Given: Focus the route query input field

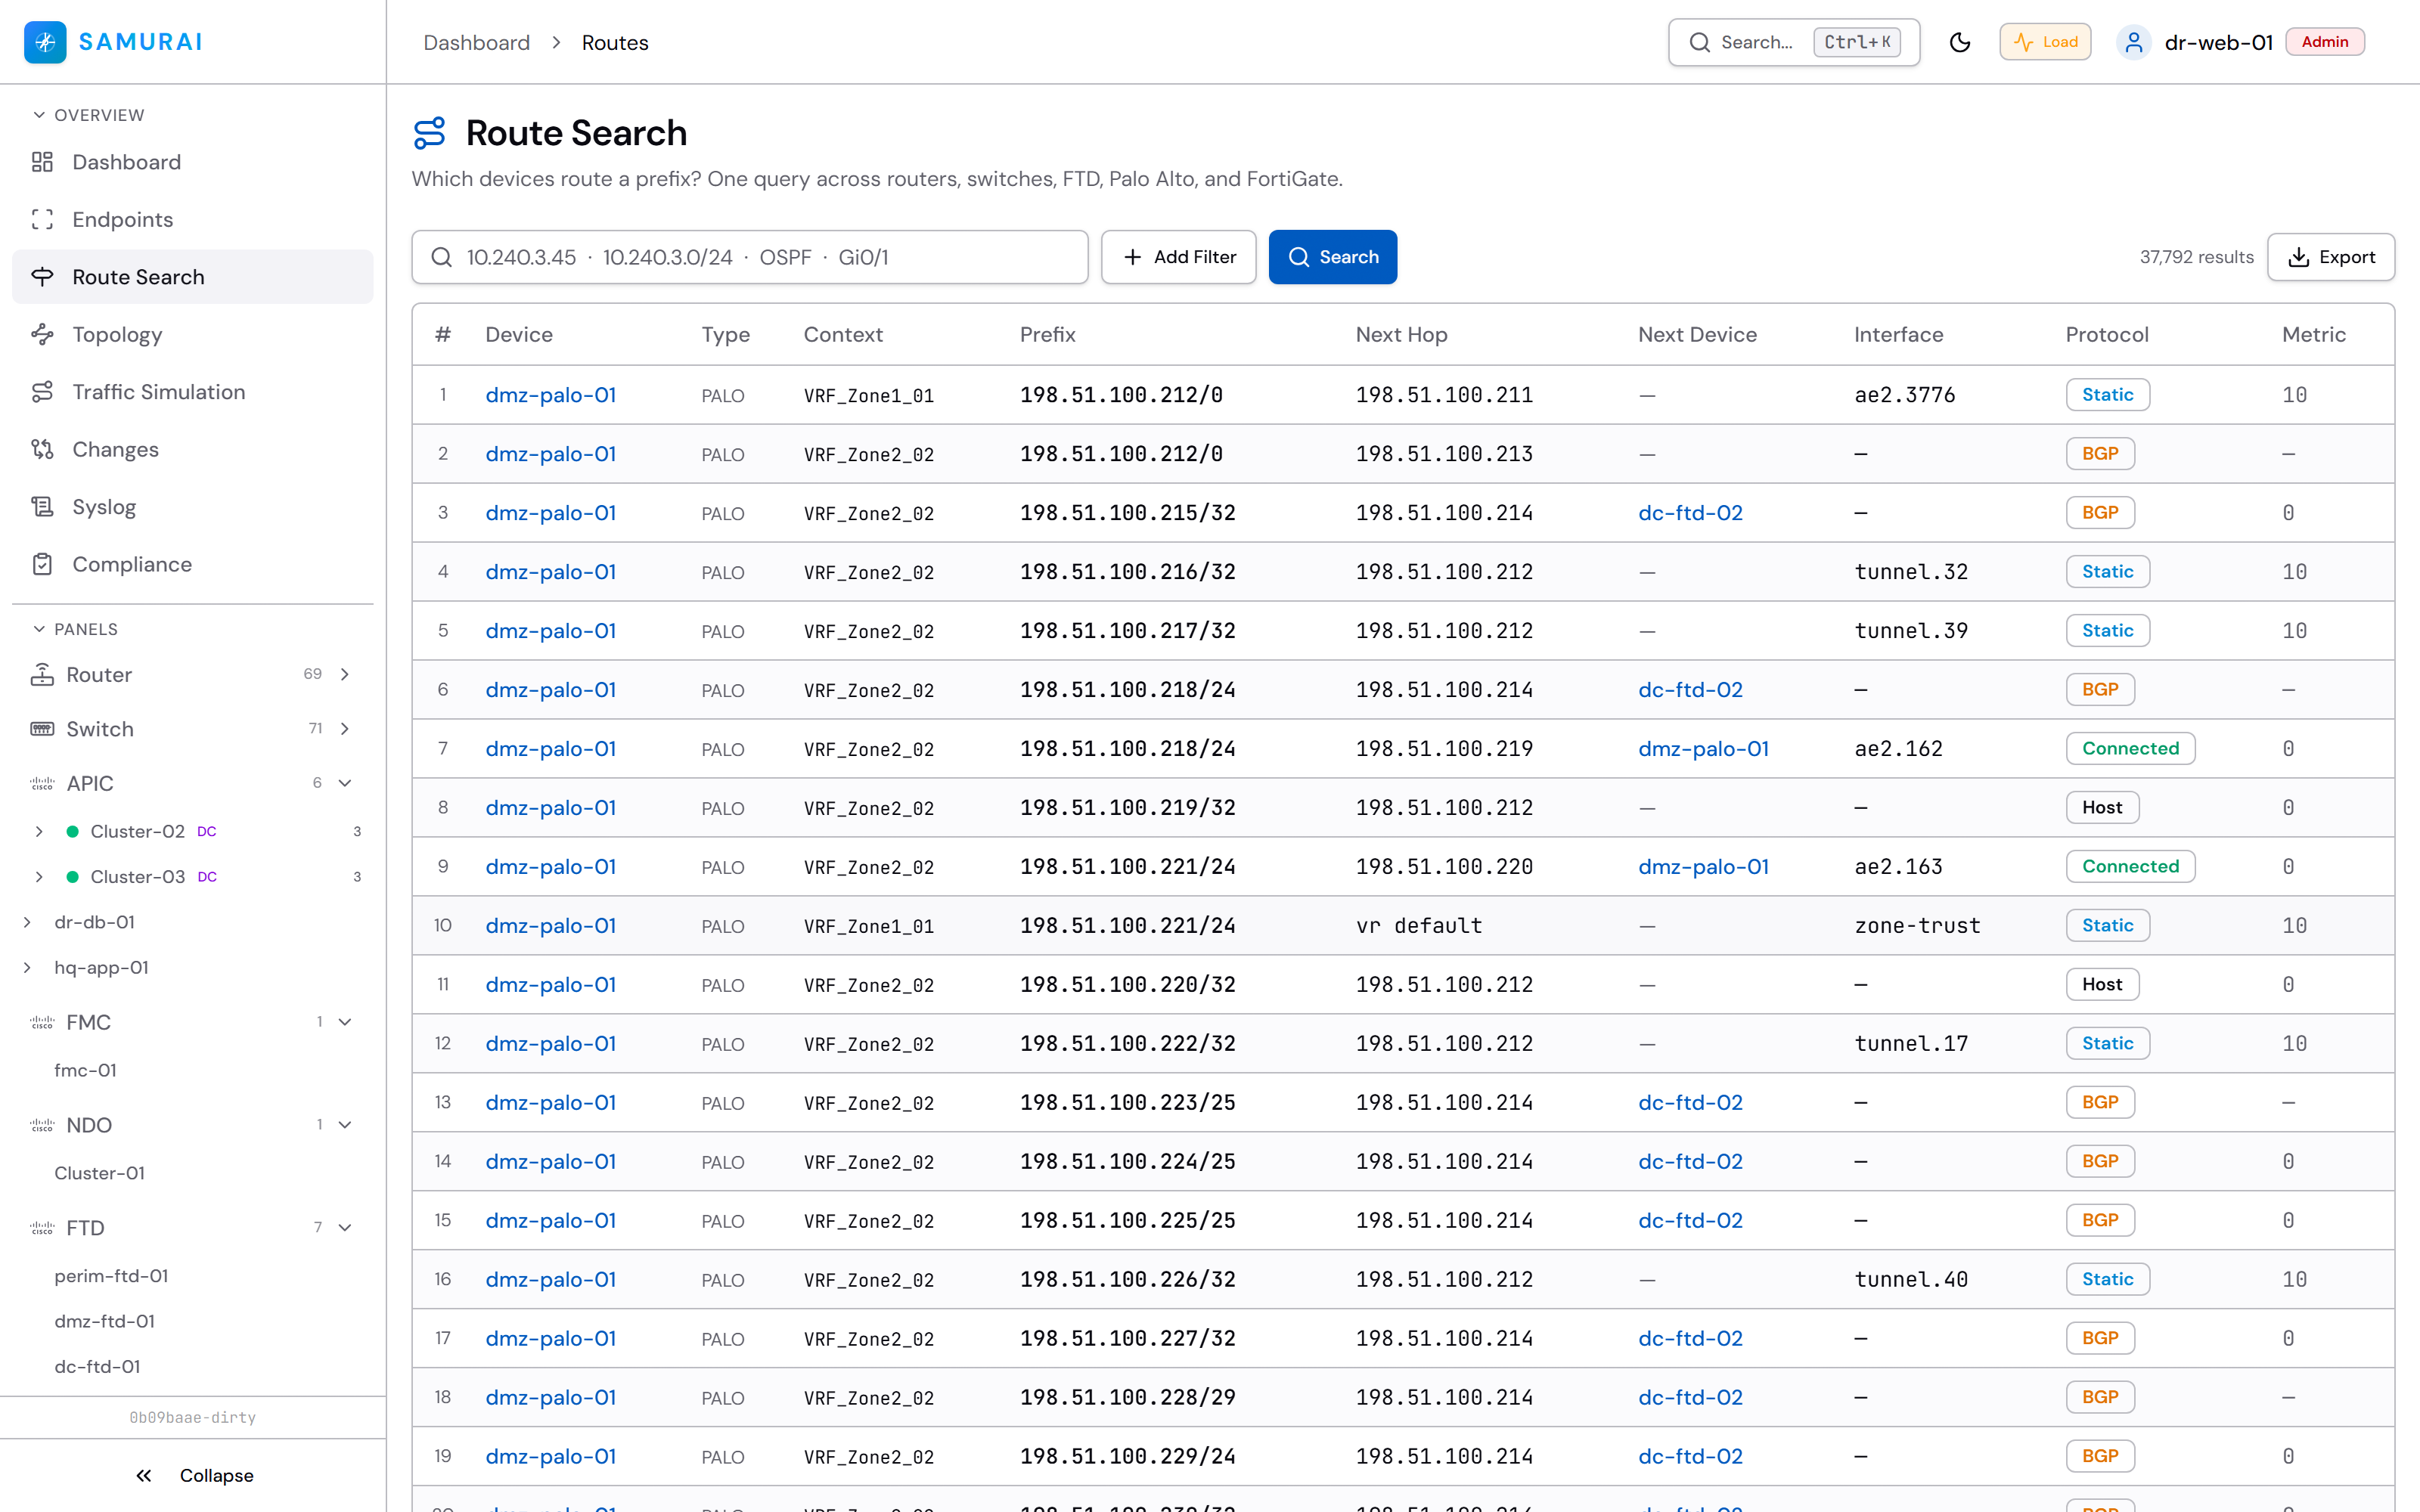Looking at the screenshot, I should pos(750,257).
